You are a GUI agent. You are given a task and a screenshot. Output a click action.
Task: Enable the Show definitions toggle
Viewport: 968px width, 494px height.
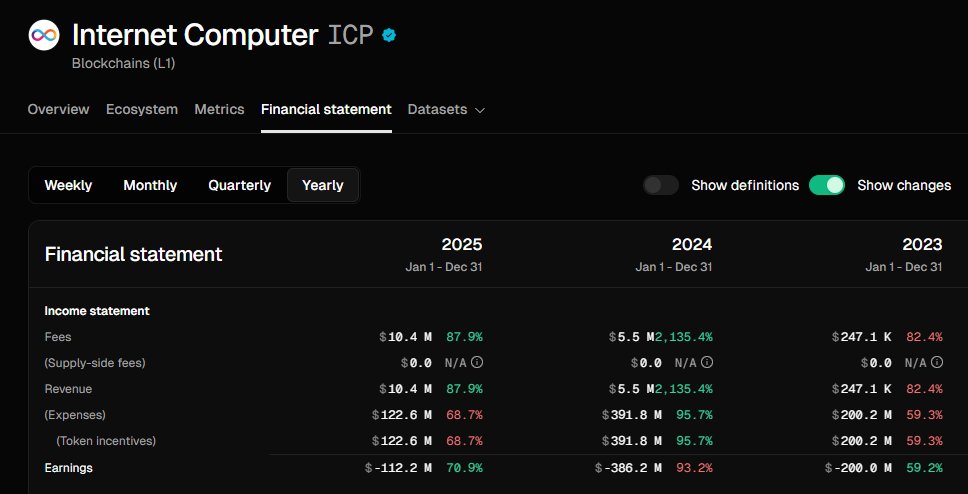pos(660,185)
